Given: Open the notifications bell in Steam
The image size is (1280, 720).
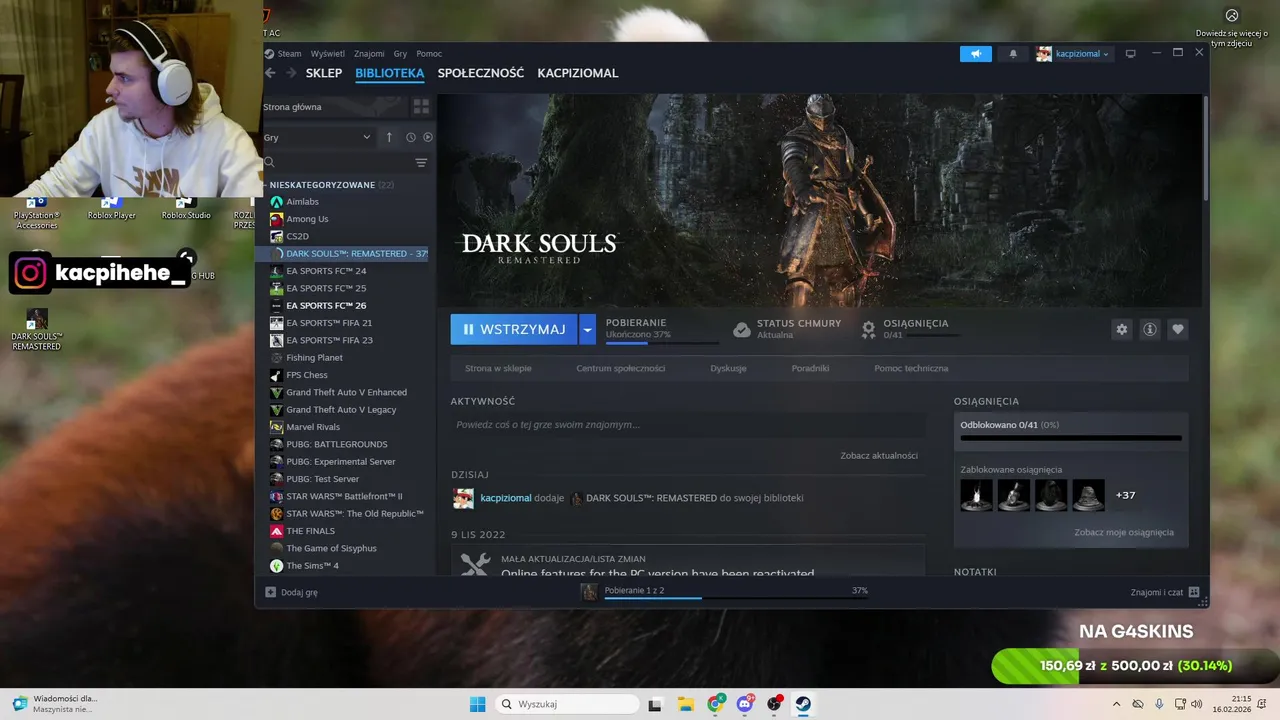Looking at the screenshot, I should pyautogui.click(x=1013, y=54).
